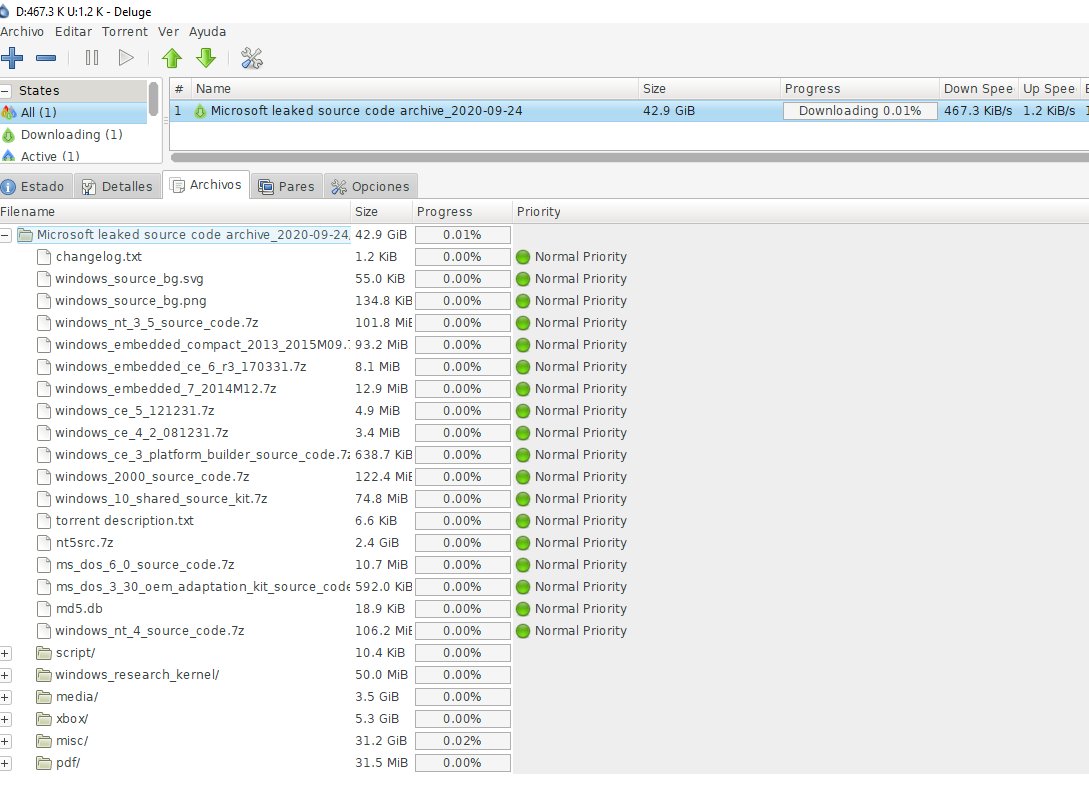Select the # column header
This screenshot has height=788, width=1089.
(x=179, y=89)
